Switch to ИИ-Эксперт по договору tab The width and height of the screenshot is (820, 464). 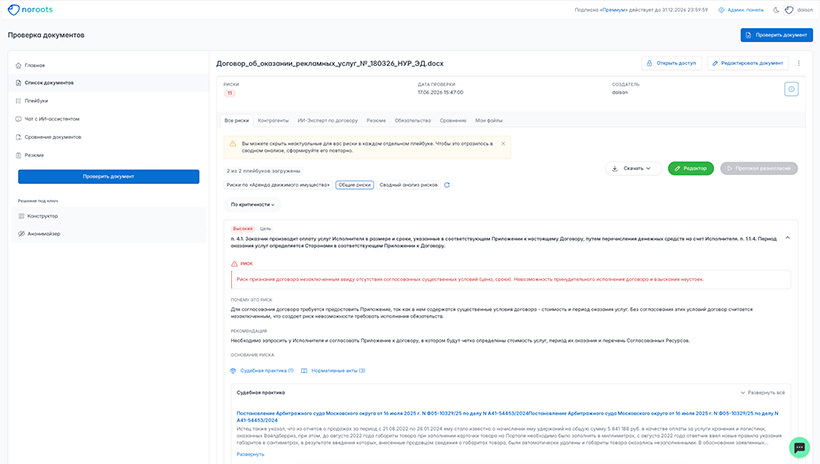(x=327, y=120)
